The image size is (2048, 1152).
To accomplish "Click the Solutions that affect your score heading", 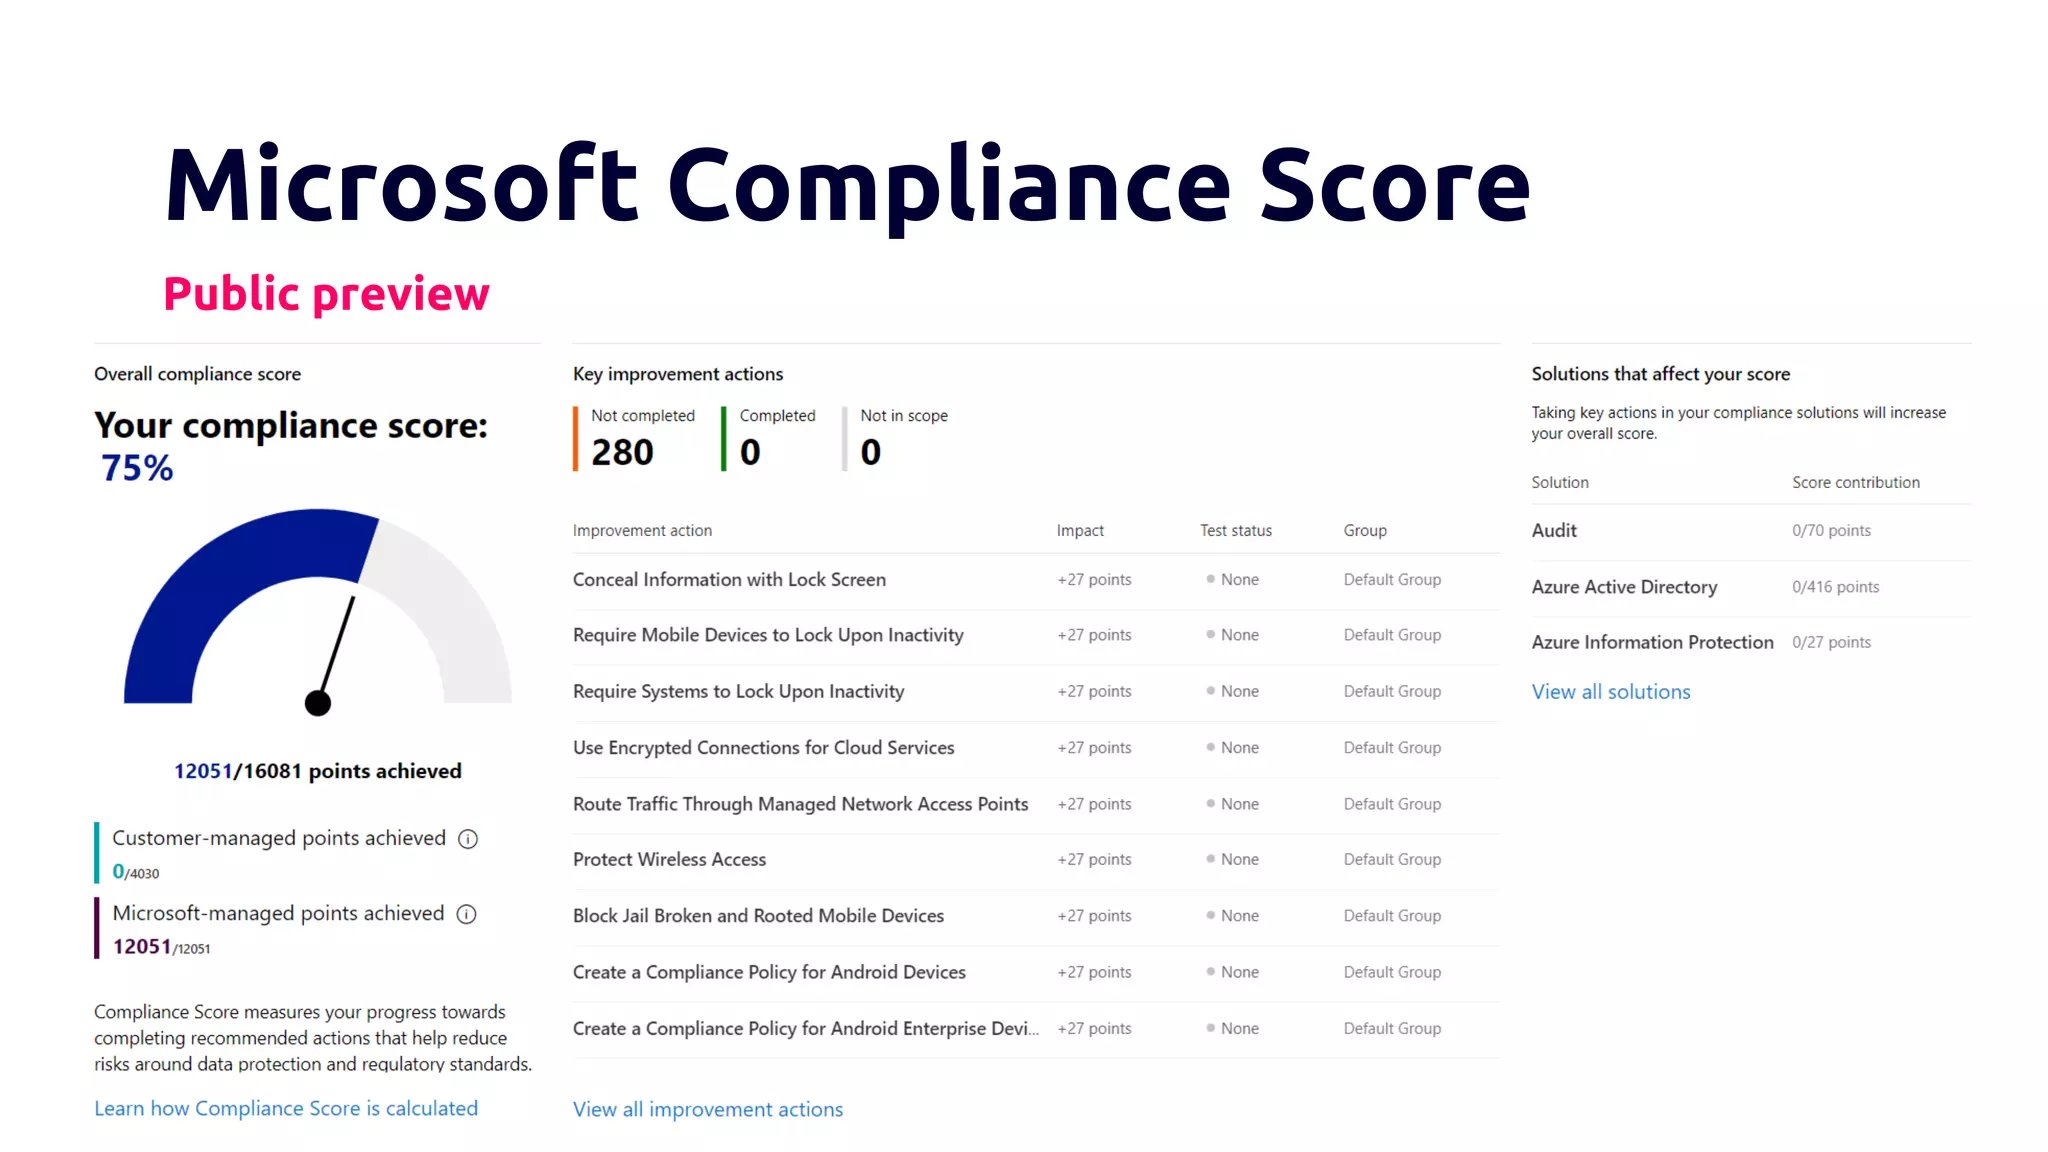I will tap(1661, 374).
